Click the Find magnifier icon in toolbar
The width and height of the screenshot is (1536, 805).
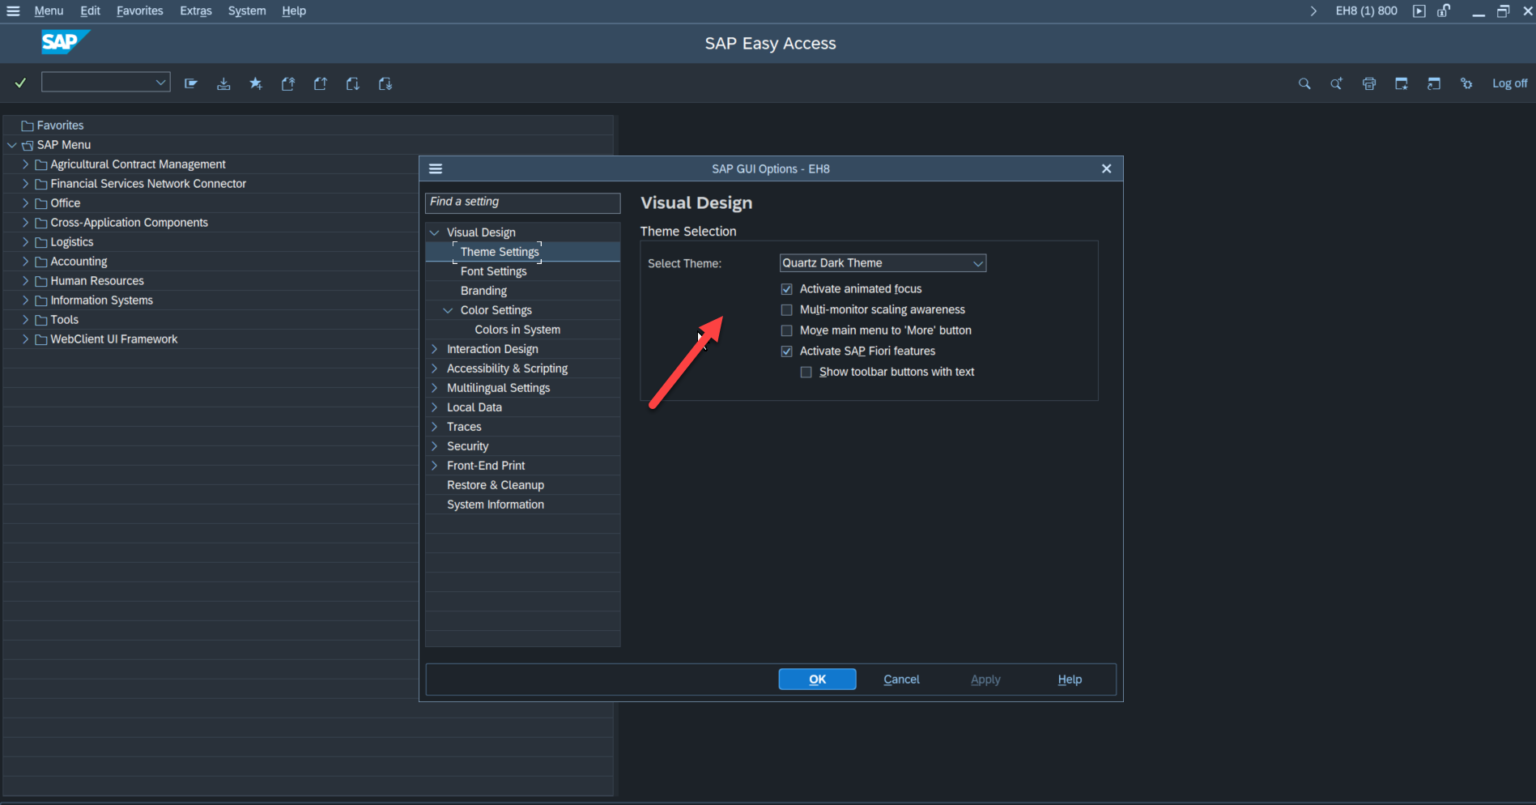coord(1304,84)
